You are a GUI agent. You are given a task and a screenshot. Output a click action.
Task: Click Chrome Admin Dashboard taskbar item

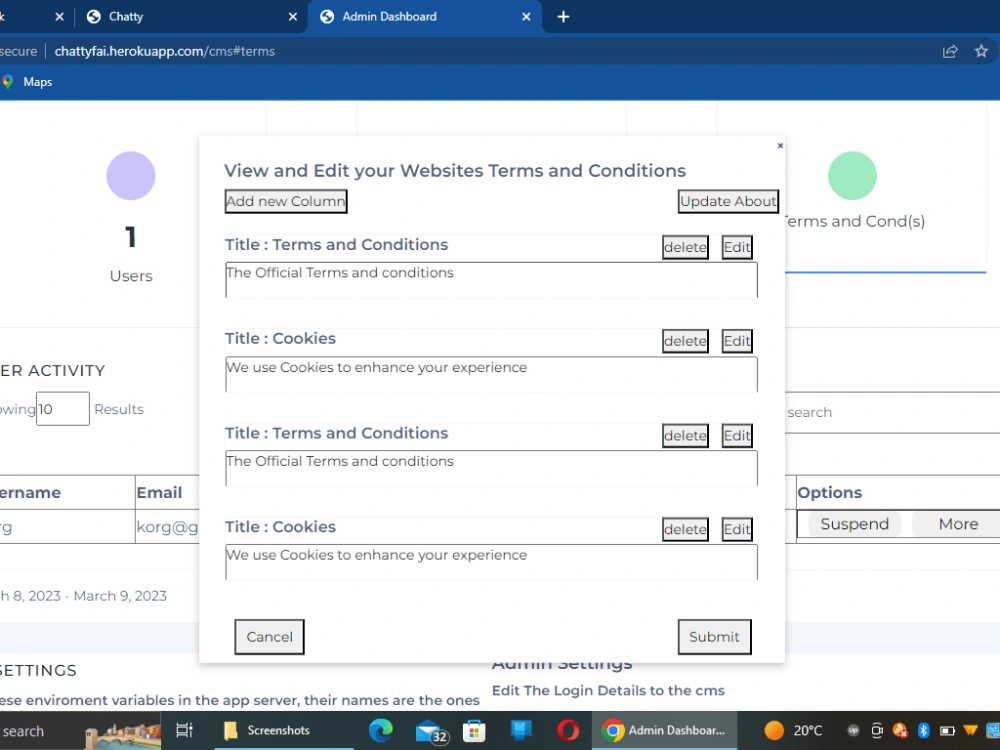tap(665, 730)
